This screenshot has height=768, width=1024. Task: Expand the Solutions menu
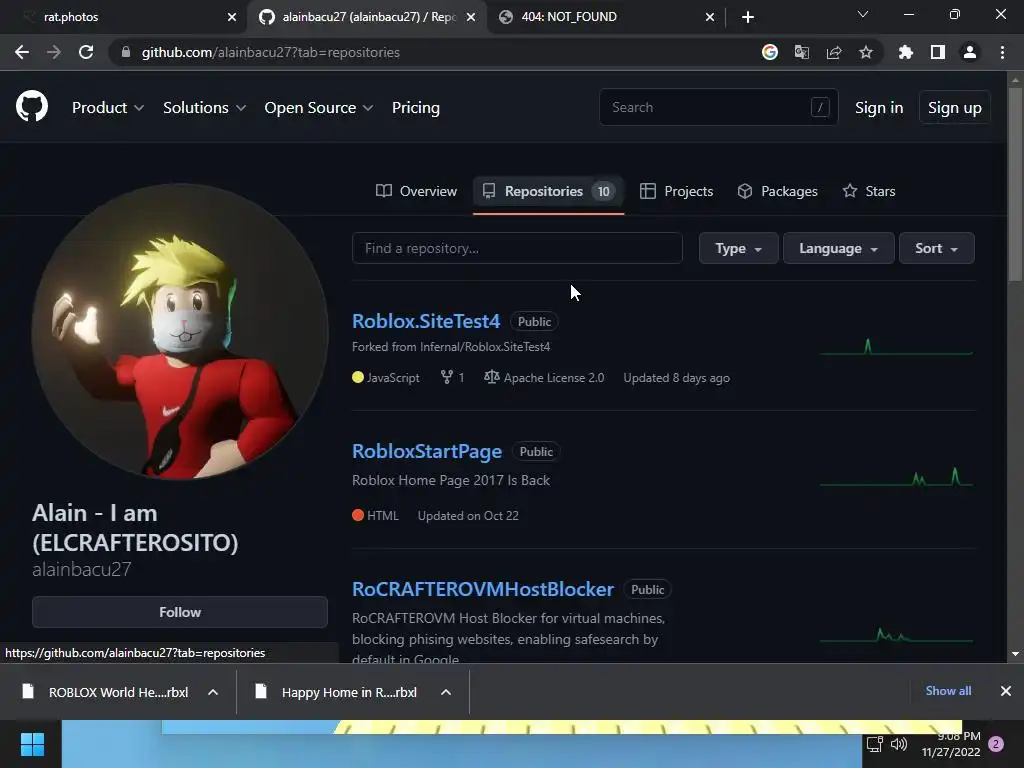coord(204,108)
